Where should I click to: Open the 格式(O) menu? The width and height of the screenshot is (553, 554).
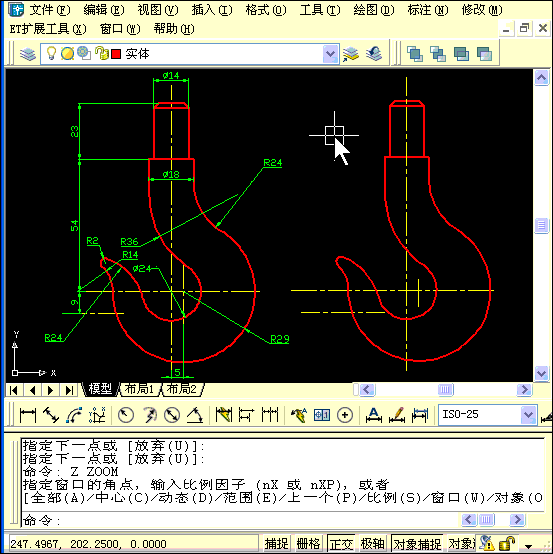[x=266, y=10]
